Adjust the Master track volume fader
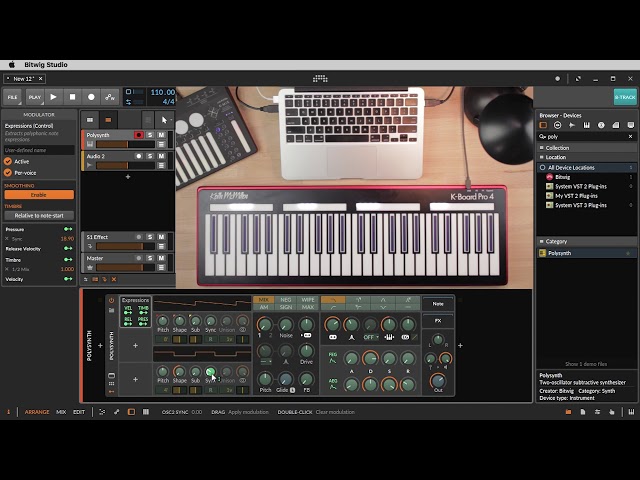The height and width of the screenshot is (480, 640). point(125,268)
